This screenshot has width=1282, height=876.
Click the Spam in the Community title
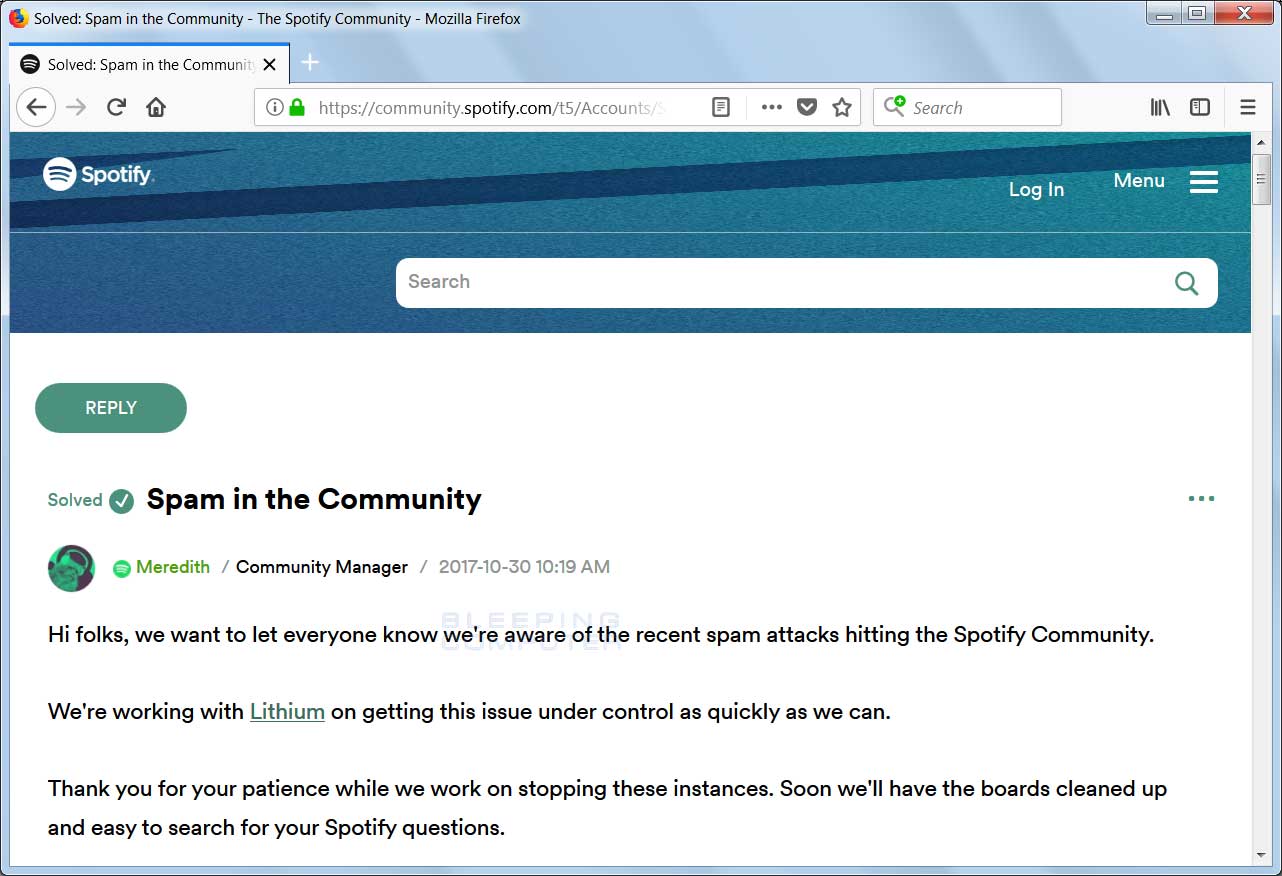[314, 499]
